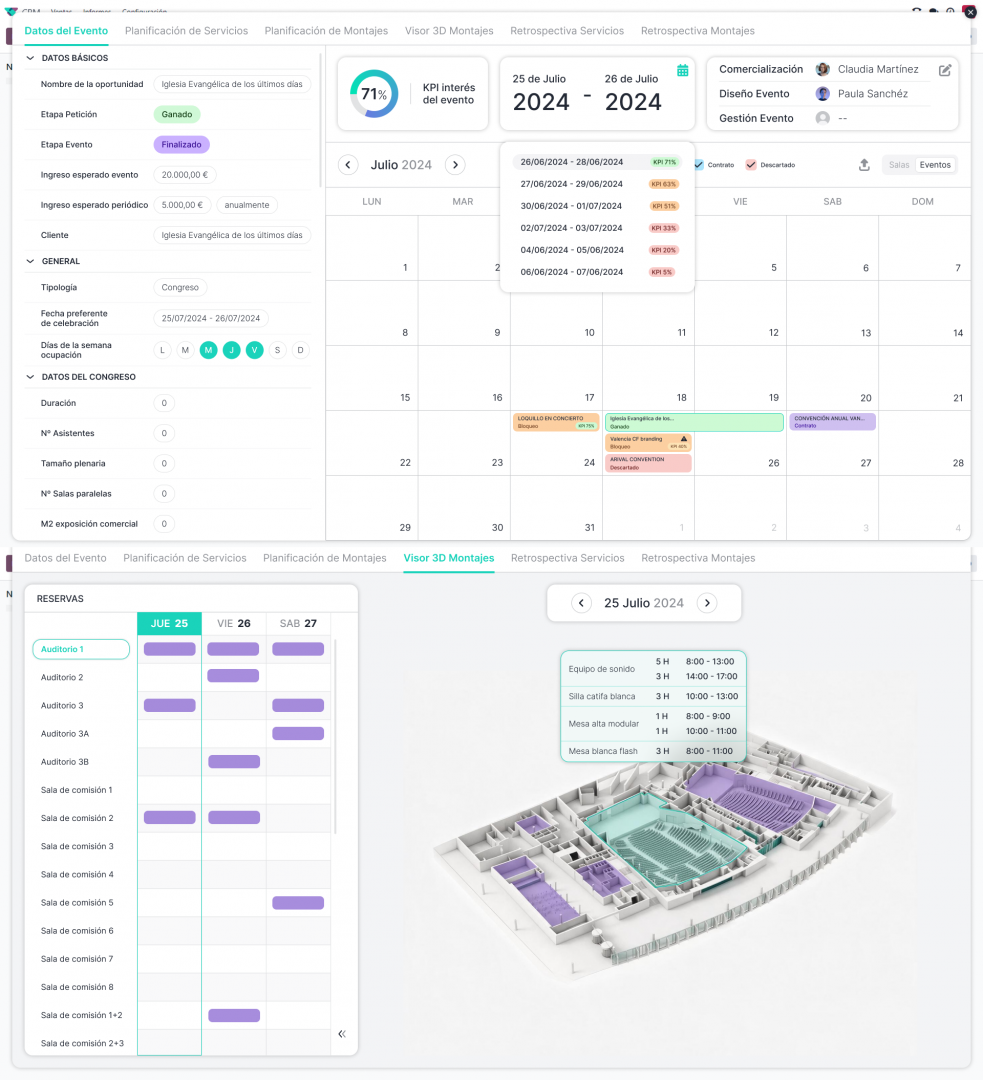Click the export upload icon

pos(864,165)
